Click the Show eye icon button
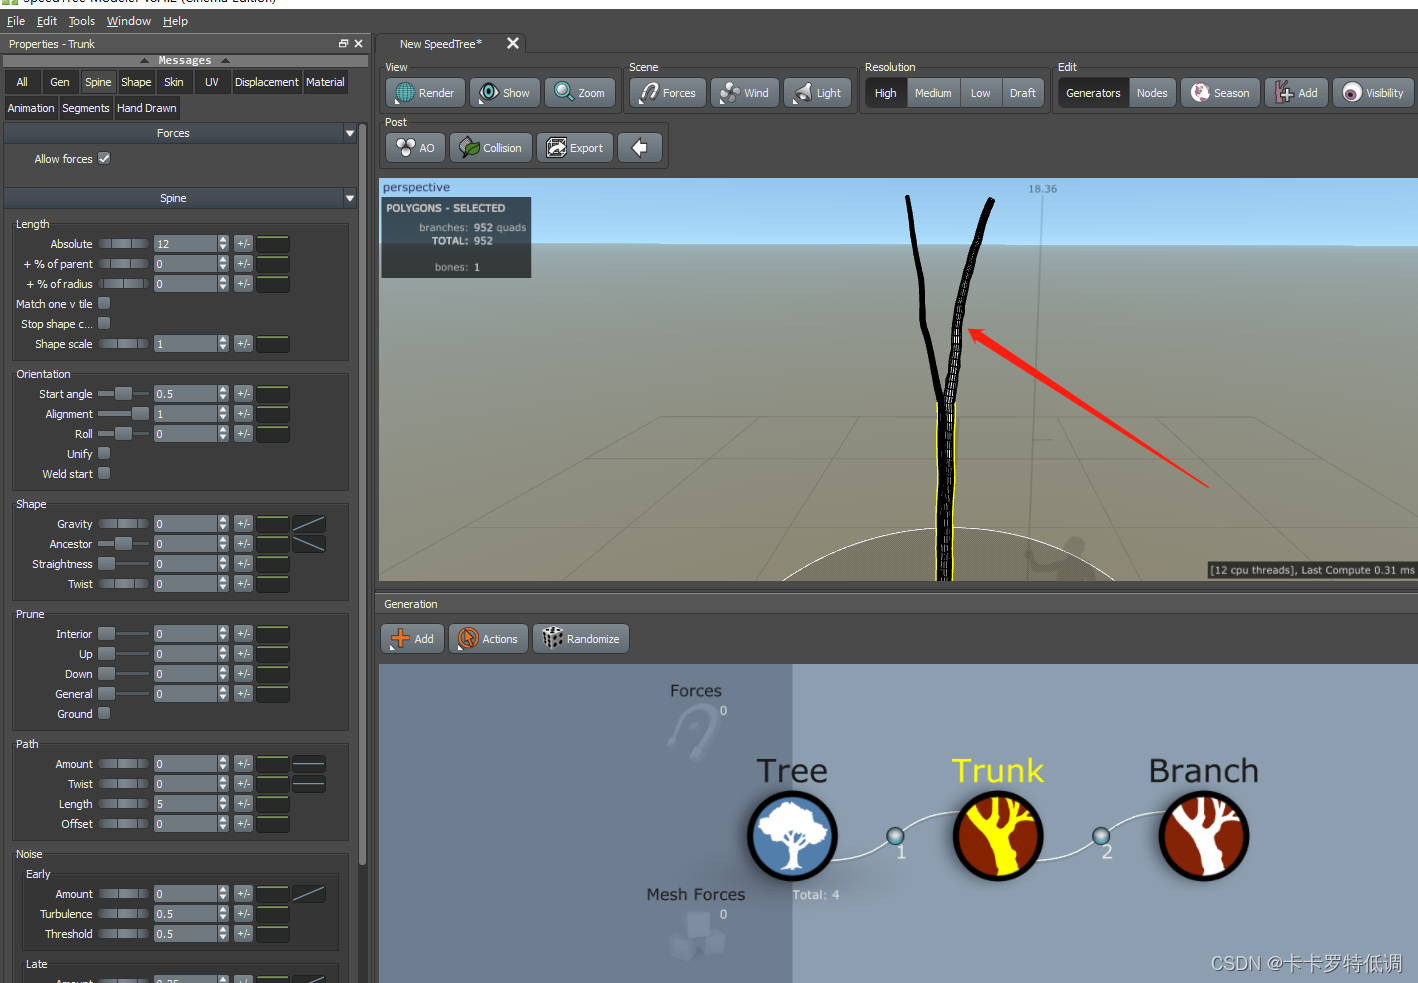Viewport: 1418px width, 983px height. 505,93
